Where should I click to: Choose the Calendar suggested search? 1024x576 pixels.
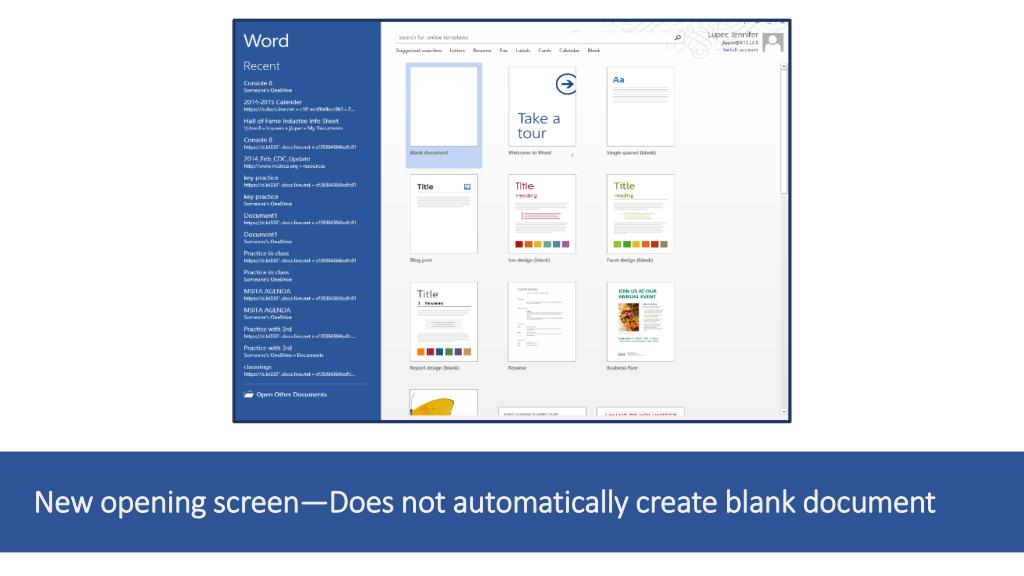569,50
